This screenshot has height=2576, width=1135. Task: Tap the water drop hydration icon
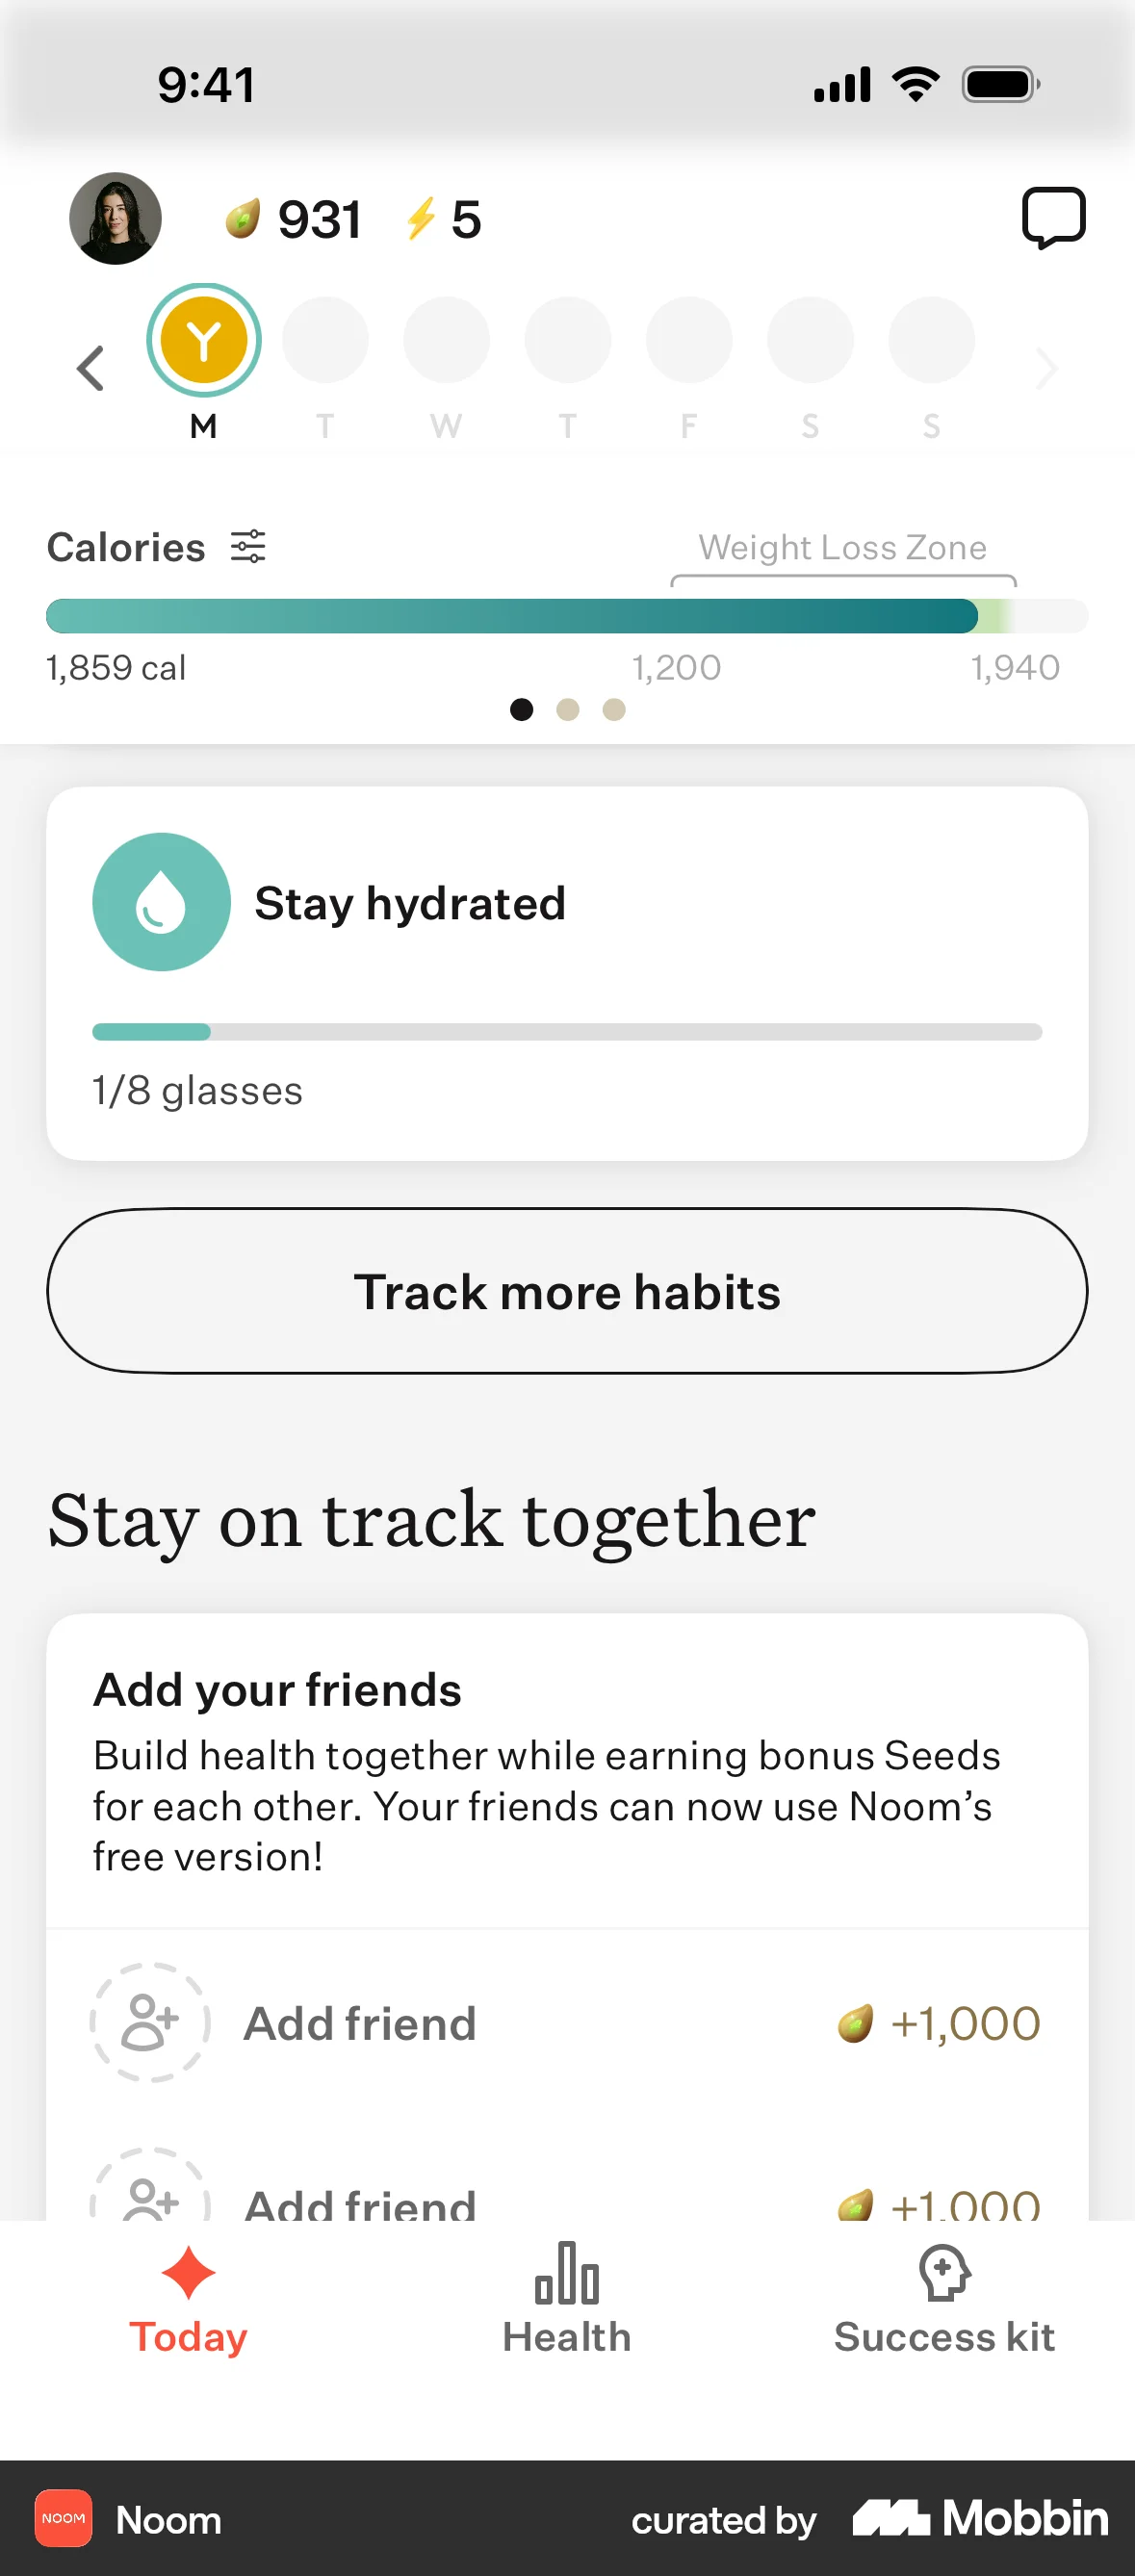pyautogui.click(x=161, y=902)
